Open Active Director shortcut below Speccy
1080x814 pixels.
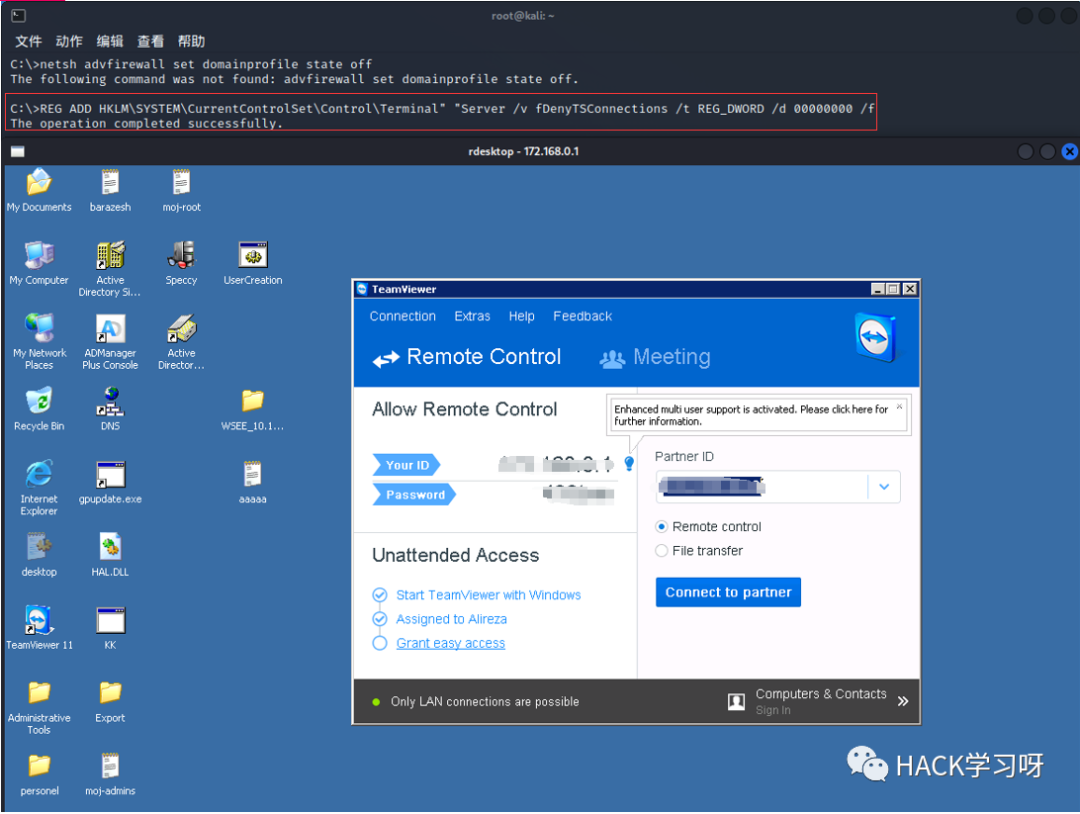coord(182,328)
